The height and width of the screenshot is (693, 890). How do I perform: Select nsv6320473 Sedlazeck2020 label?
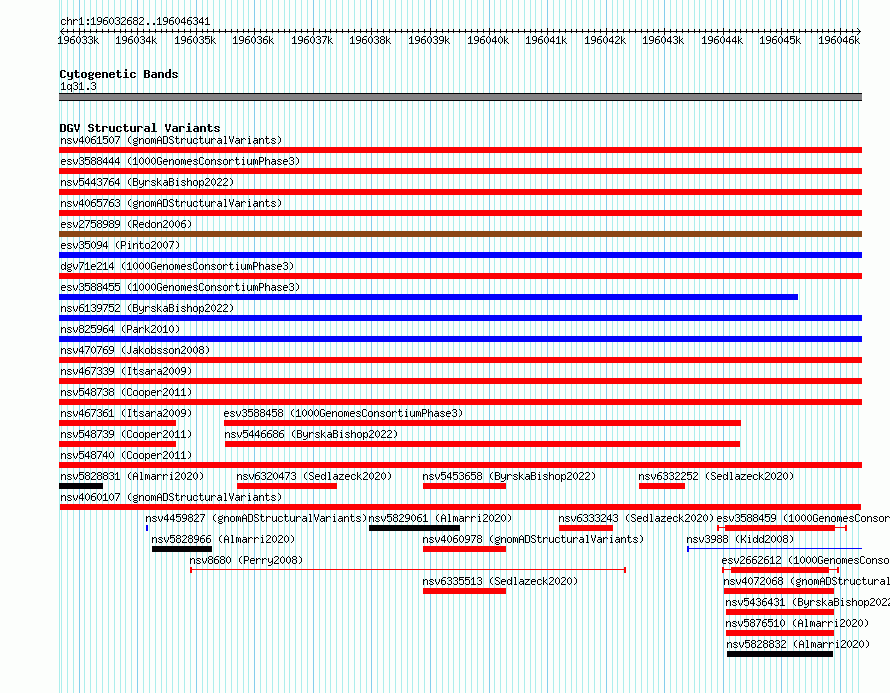(x=314, y=476)
